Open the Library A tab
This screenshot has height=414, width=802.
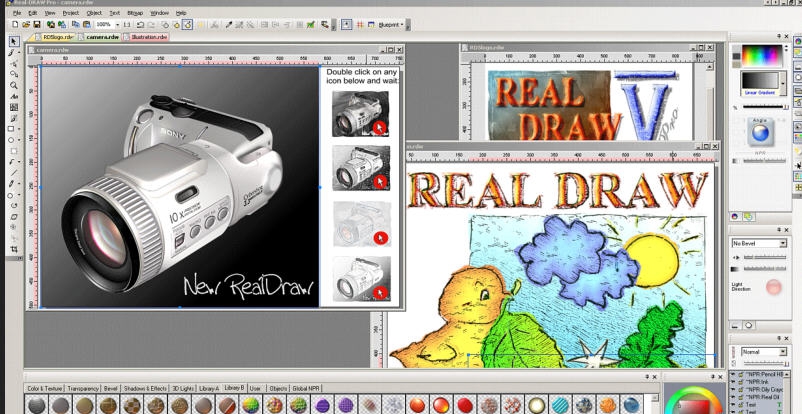(209, 388)
